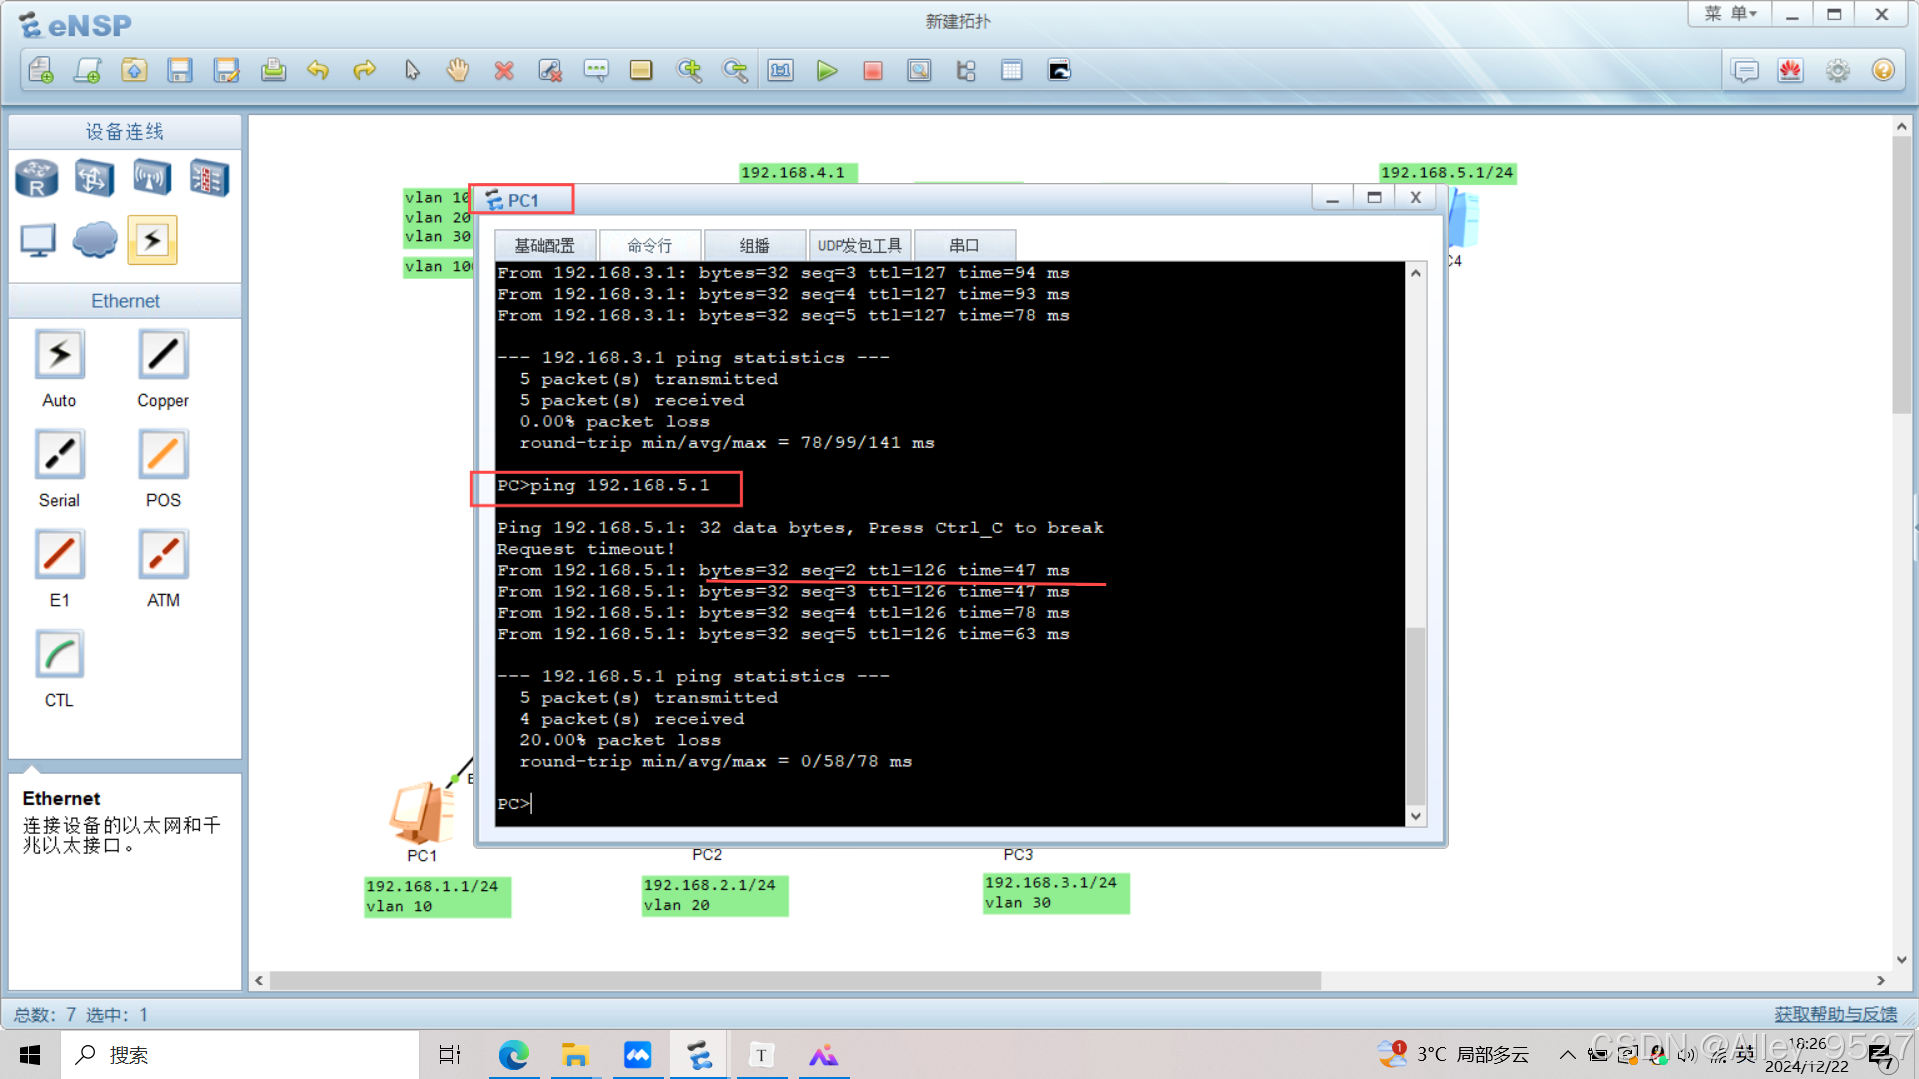Viewport: 1919px width, 1079px height.
Task: Start devices with green play icon
Action: click(x=826, y=70)
